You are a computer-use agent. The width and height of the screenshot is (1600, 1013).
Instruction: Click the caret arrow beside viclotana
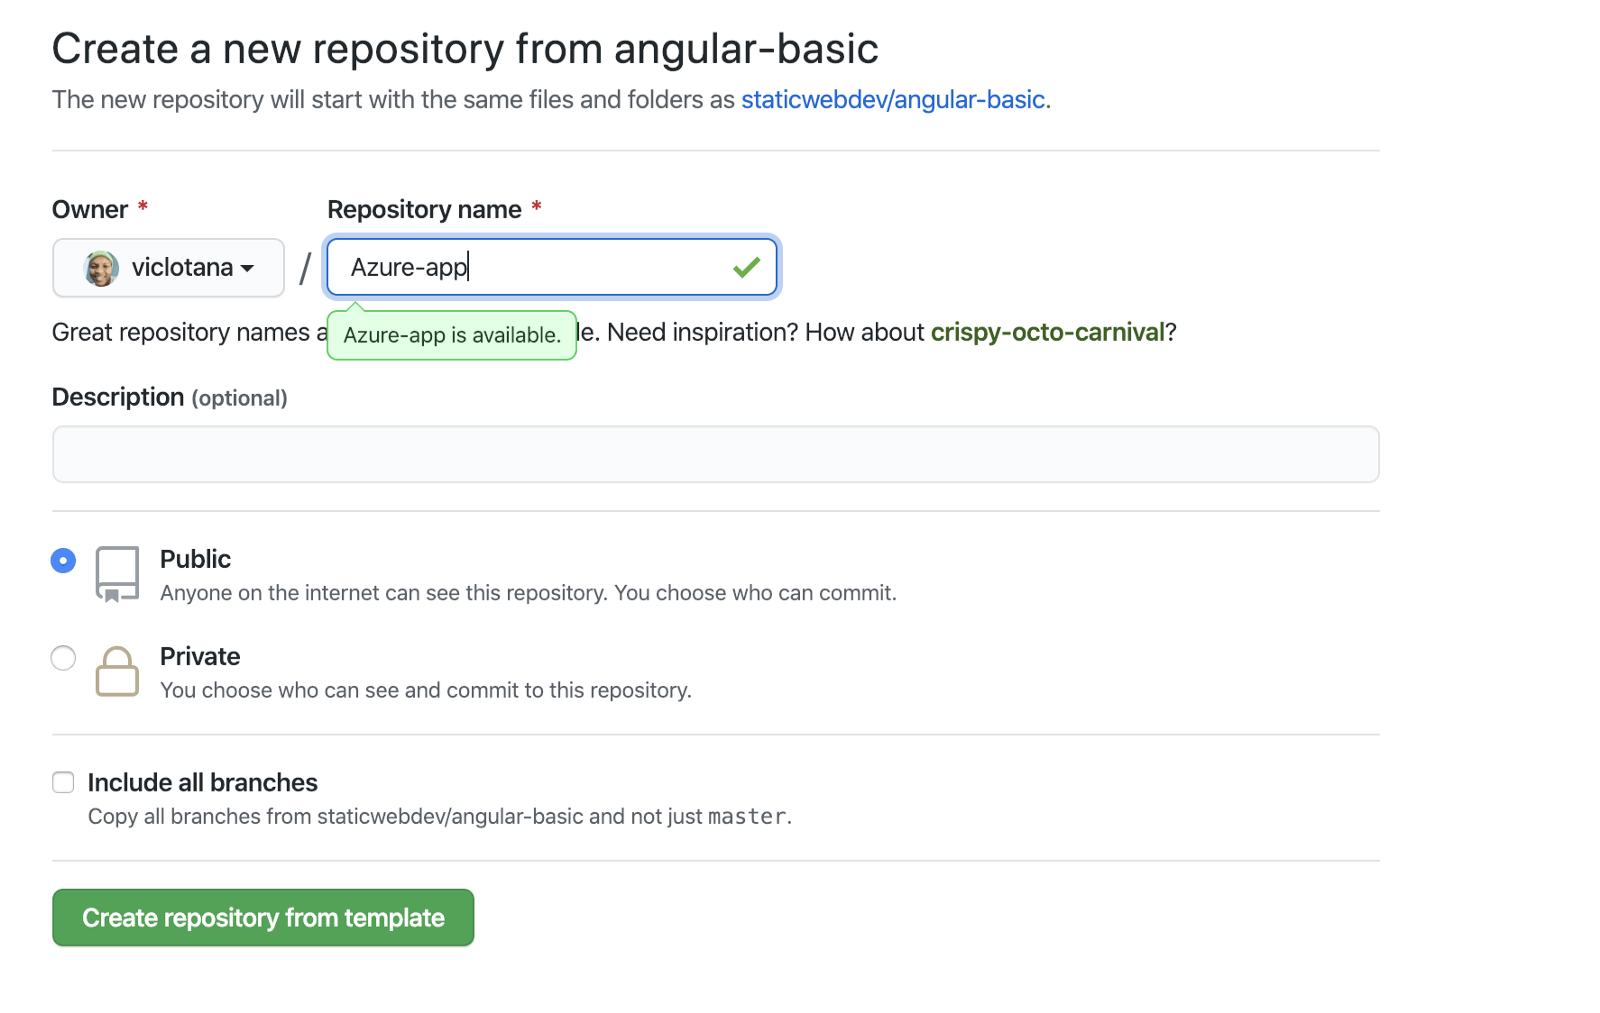pyautogui.click(x=247, y=269)
